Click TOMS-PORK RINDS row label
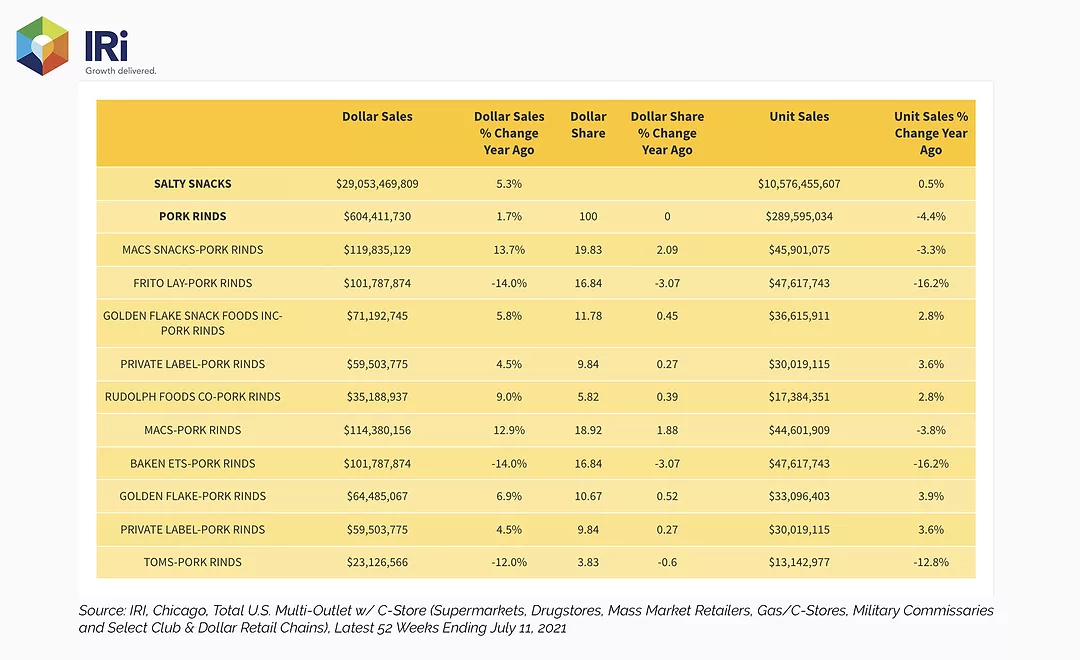This screenshot has width=1080, height=660. tap(193, 562)
